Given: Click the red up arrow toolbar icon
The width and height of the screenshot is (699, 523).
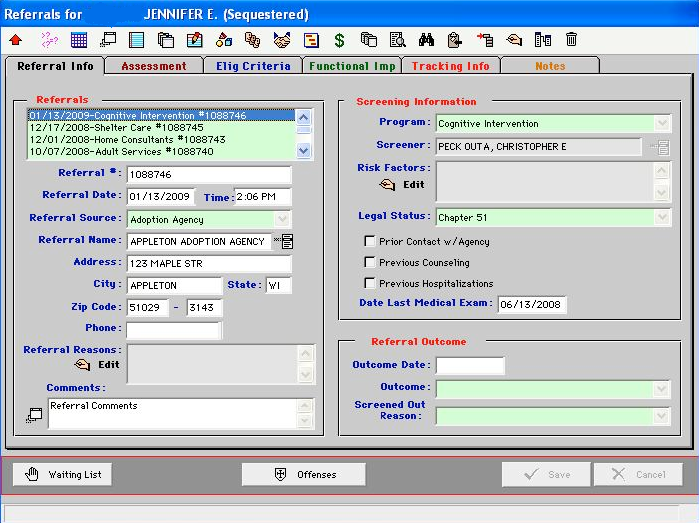Looking at the screenshot, I should pos(16,40).
